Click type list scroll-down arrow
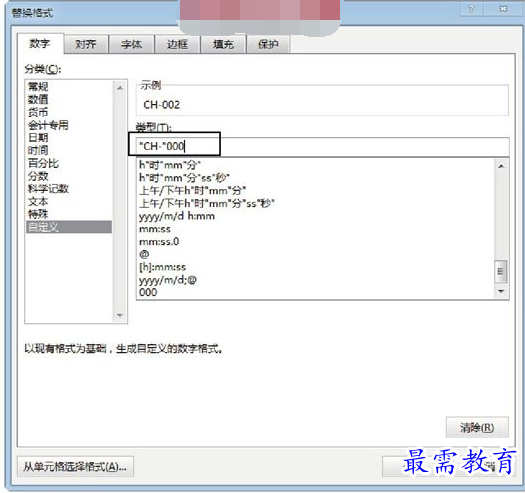Screen dimensions: 525x493 [x=501, y=291]
